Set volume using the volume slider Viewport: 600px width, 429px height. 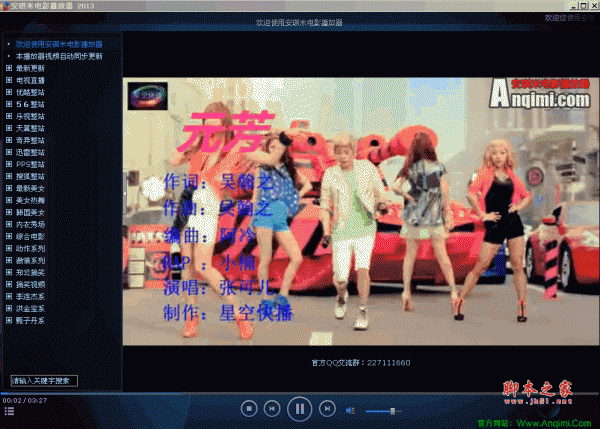point(384,411)
